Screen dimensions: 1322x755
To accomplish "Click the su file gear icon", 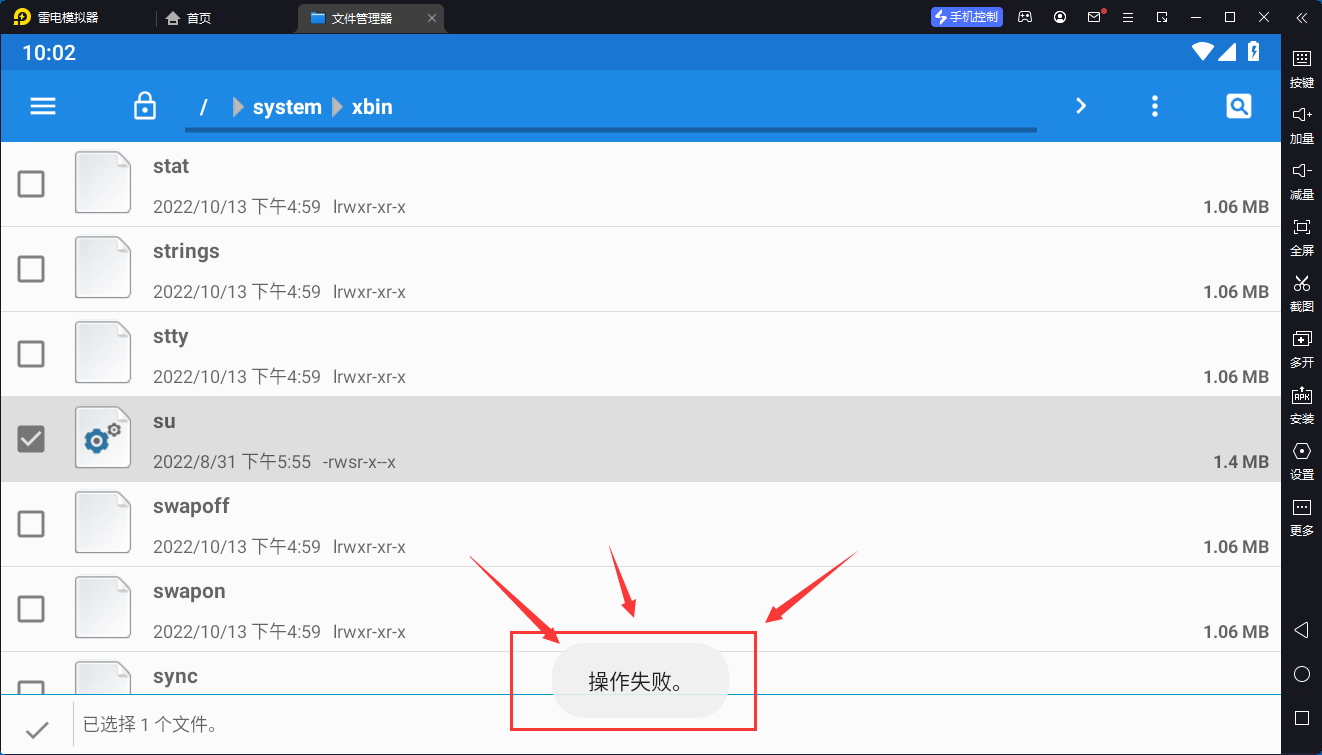I will coord(103,438).
